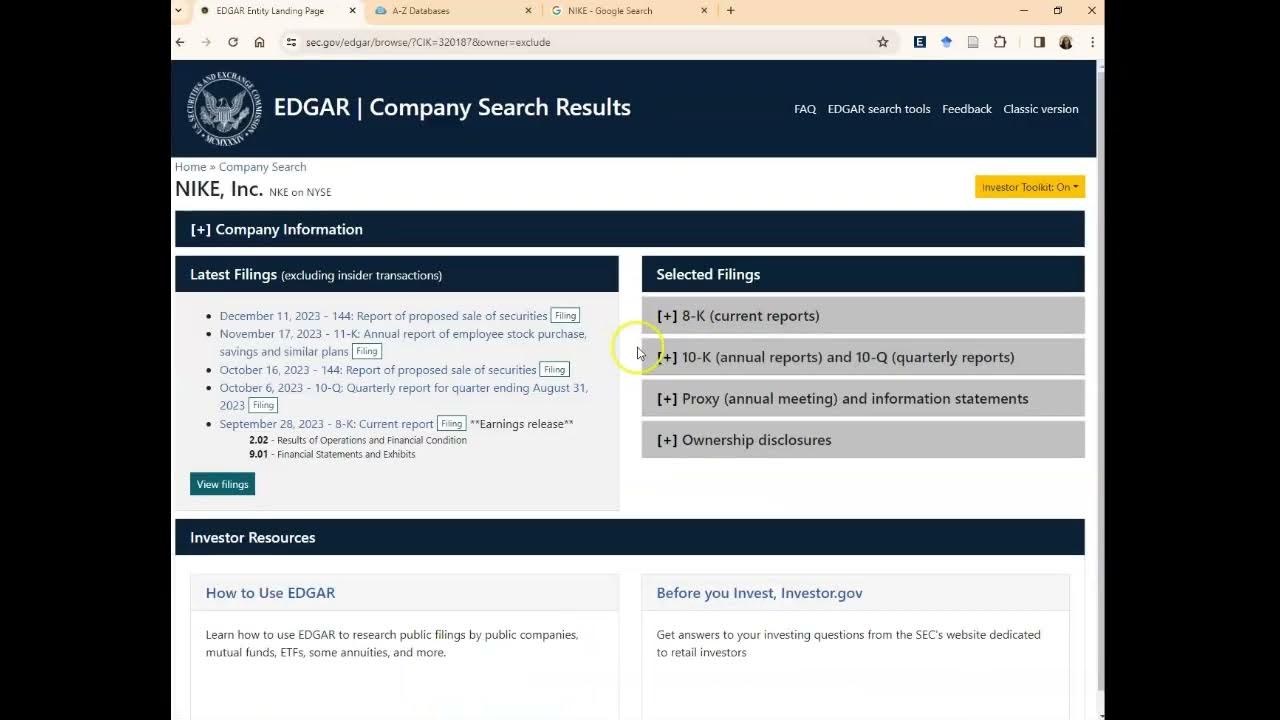
Task: Click the page vertical scrollbar
Action: point(1100,380)
